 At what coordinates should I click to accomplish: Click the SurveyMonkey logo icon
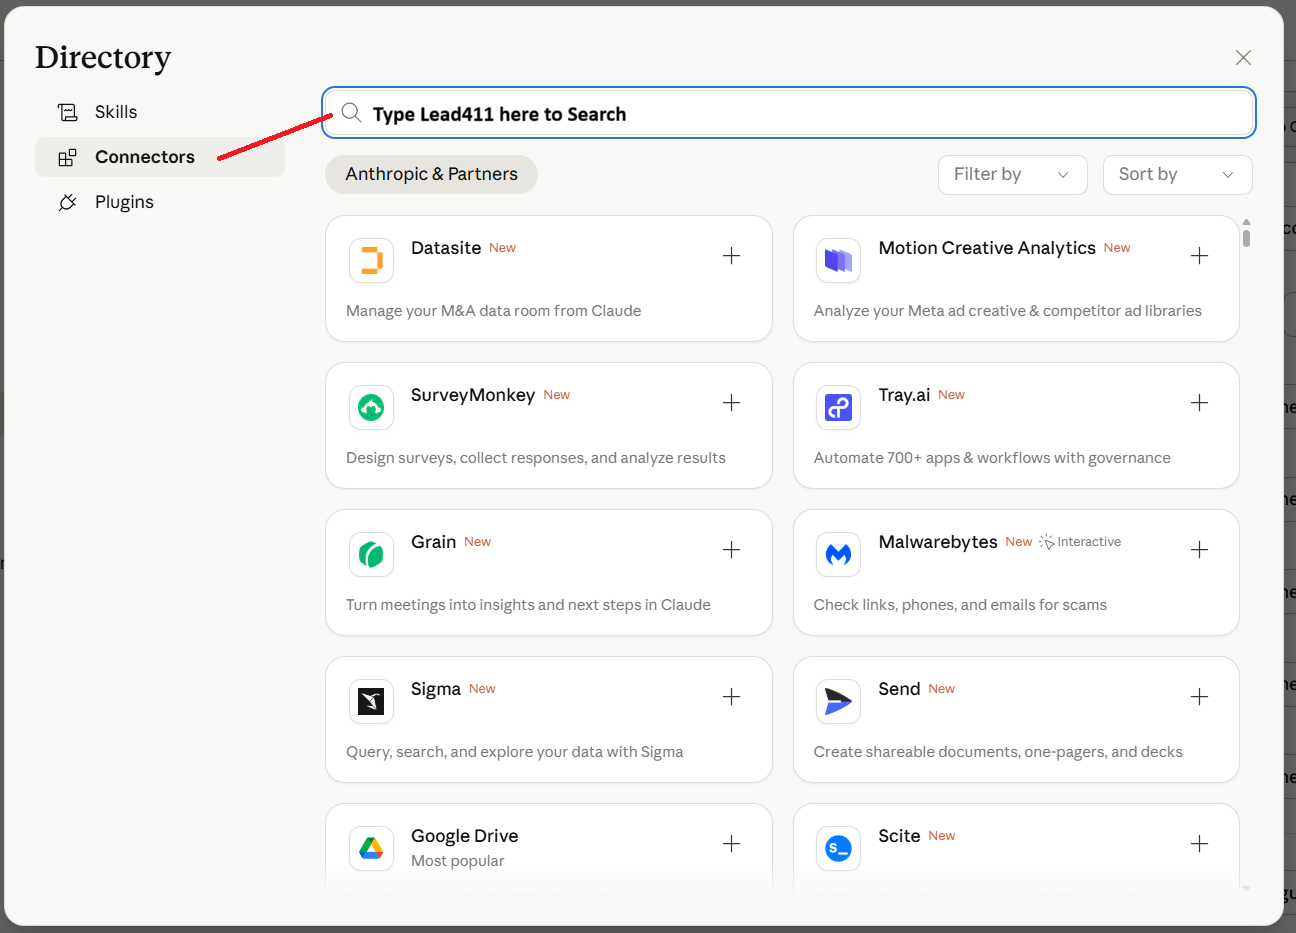click(371, 408)
